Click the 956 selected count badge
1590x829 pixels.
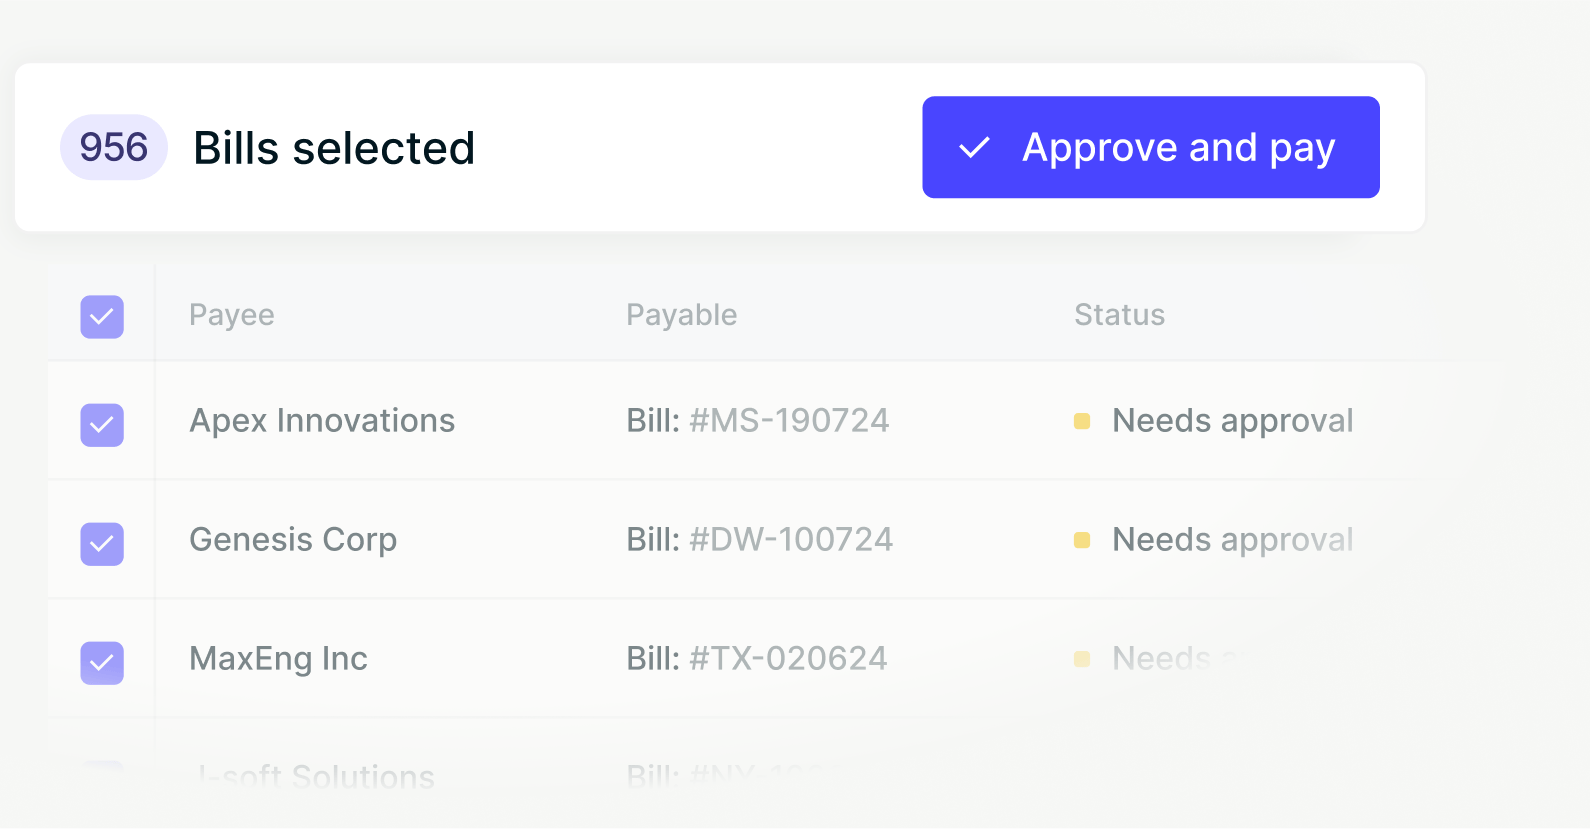coord(114,147)
